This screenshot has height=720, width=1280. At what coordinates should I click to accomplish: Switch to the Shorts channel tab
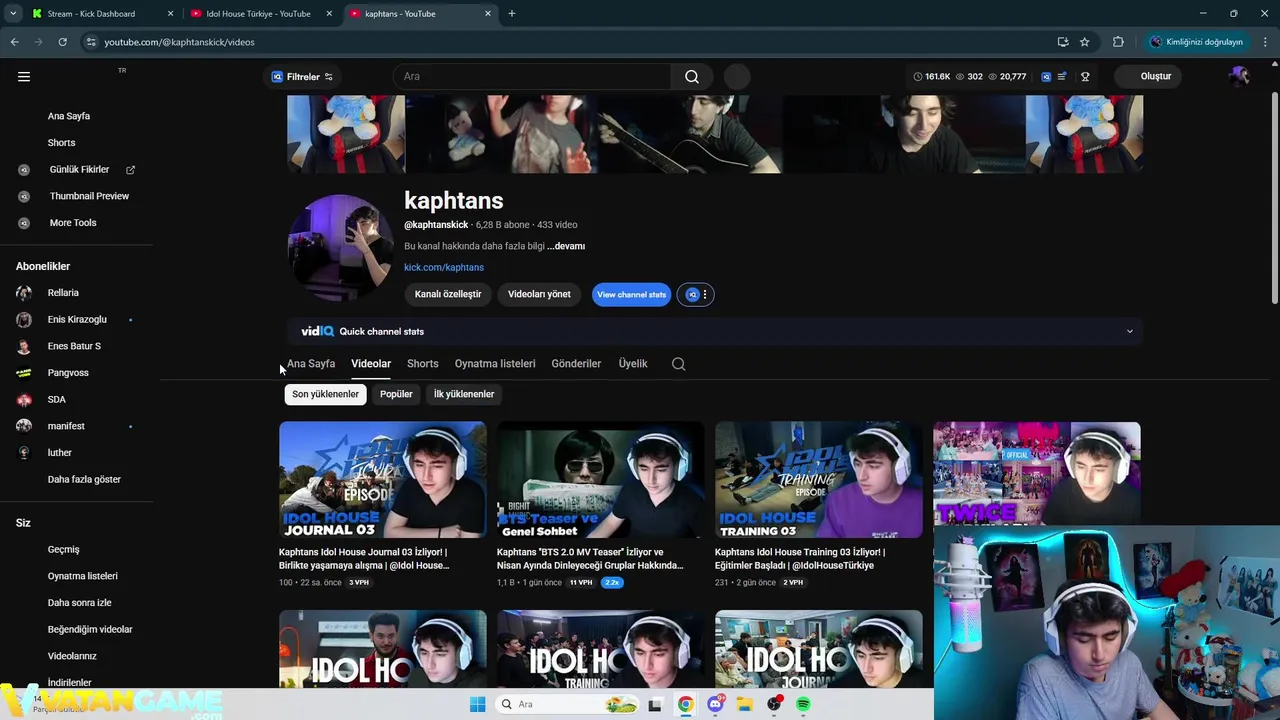click(x=423, y=364)
